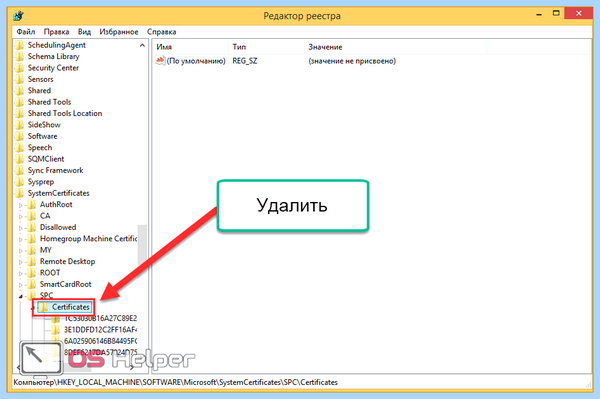
Task: Select subkey 3E1DDFD12C2FF16AF
Action: pos(100,329)
